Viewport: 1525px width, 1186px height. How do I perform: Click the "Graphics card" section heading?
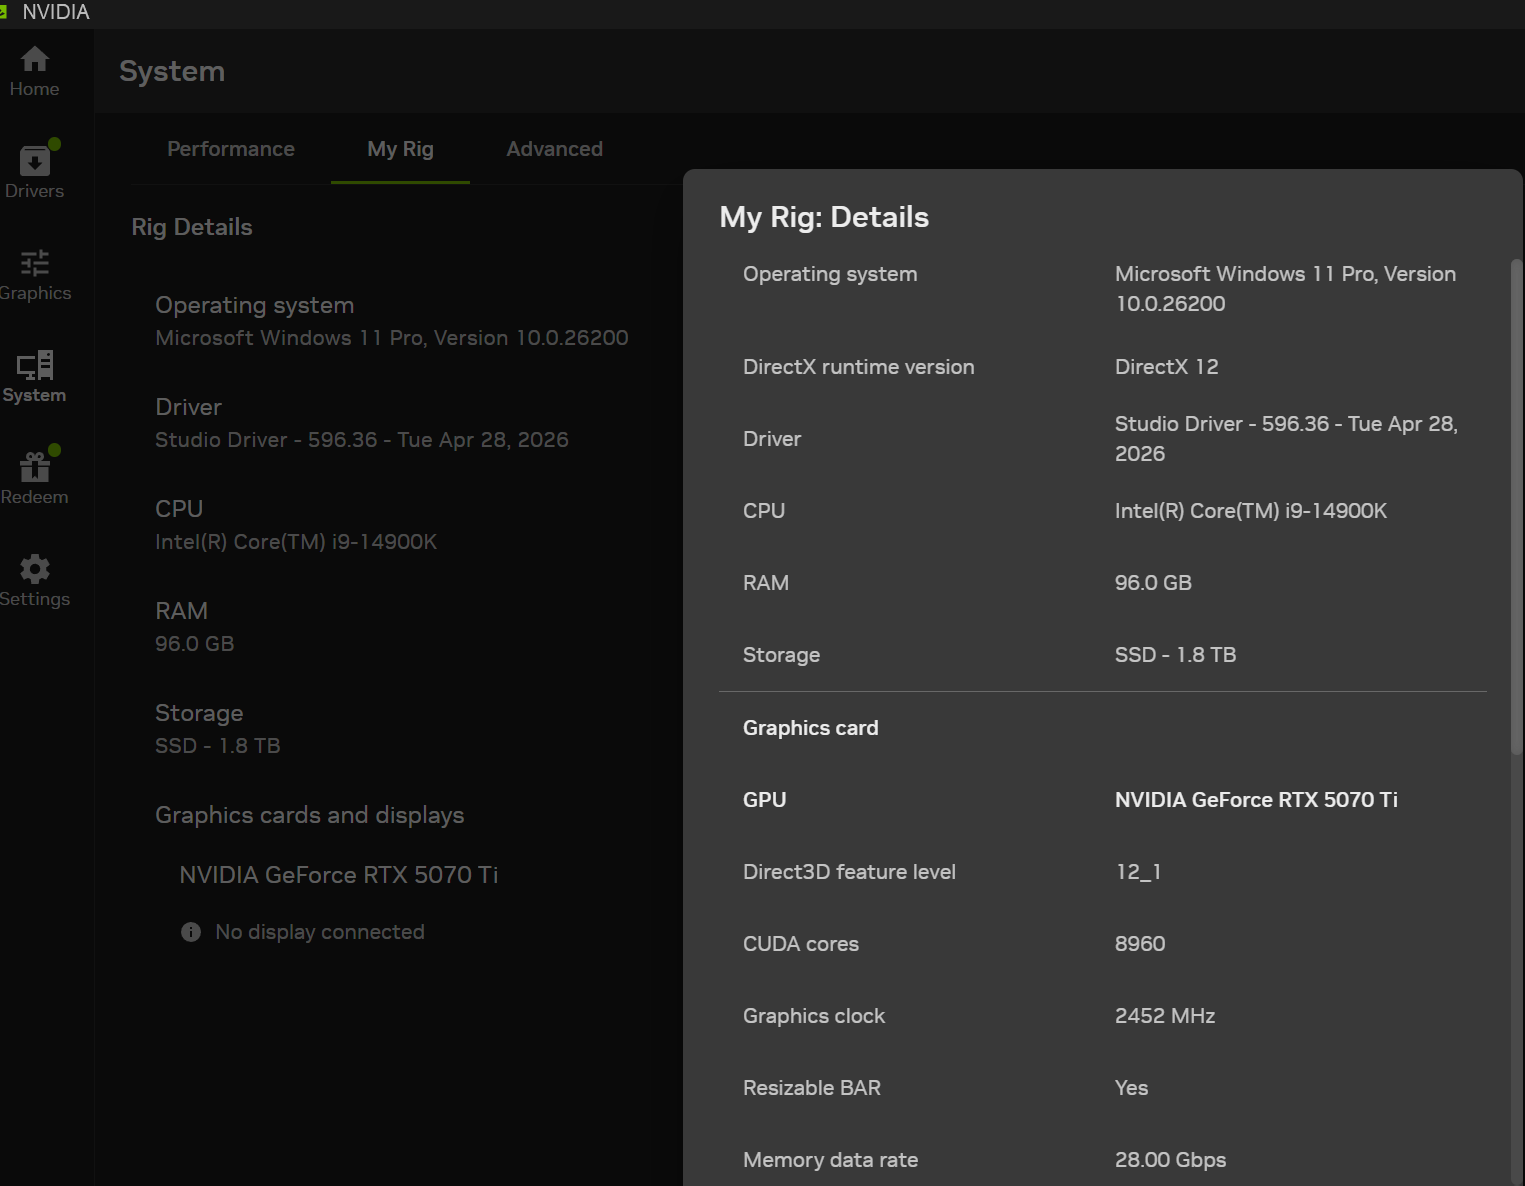(x=811, y=728)
